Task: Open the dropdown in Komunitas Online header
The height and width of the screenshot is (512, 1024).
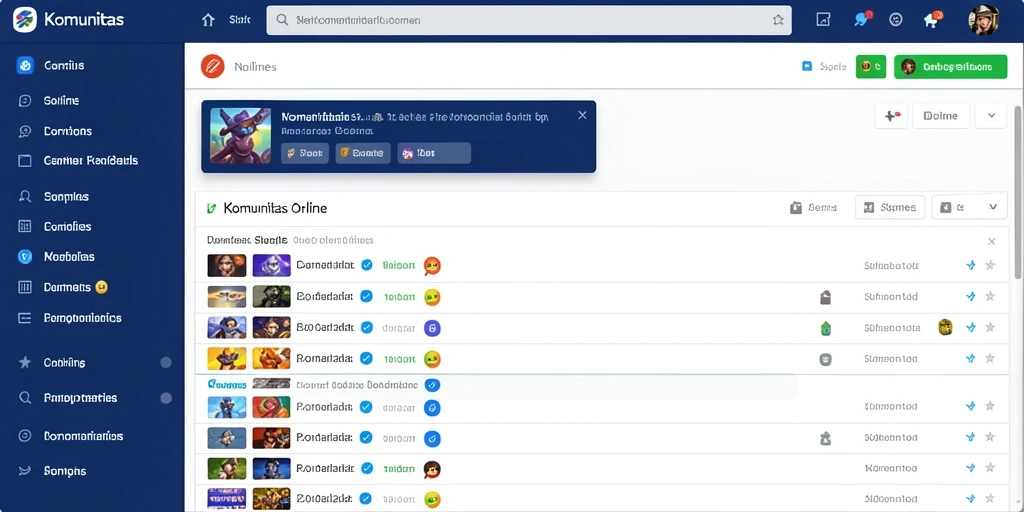Action: (968, 208)
